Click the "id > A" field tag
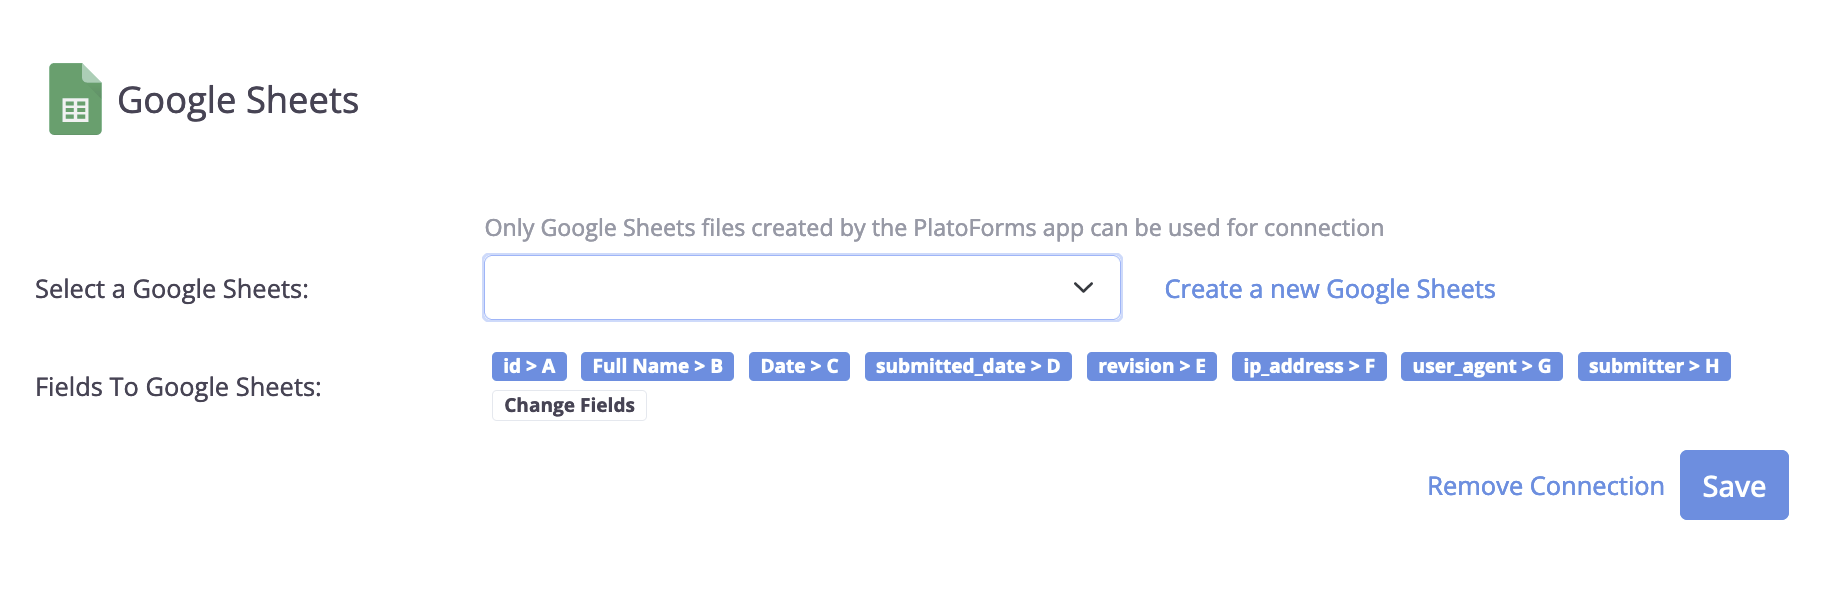The width and height of the screenshot is (1828, 590). click(529, 367)
